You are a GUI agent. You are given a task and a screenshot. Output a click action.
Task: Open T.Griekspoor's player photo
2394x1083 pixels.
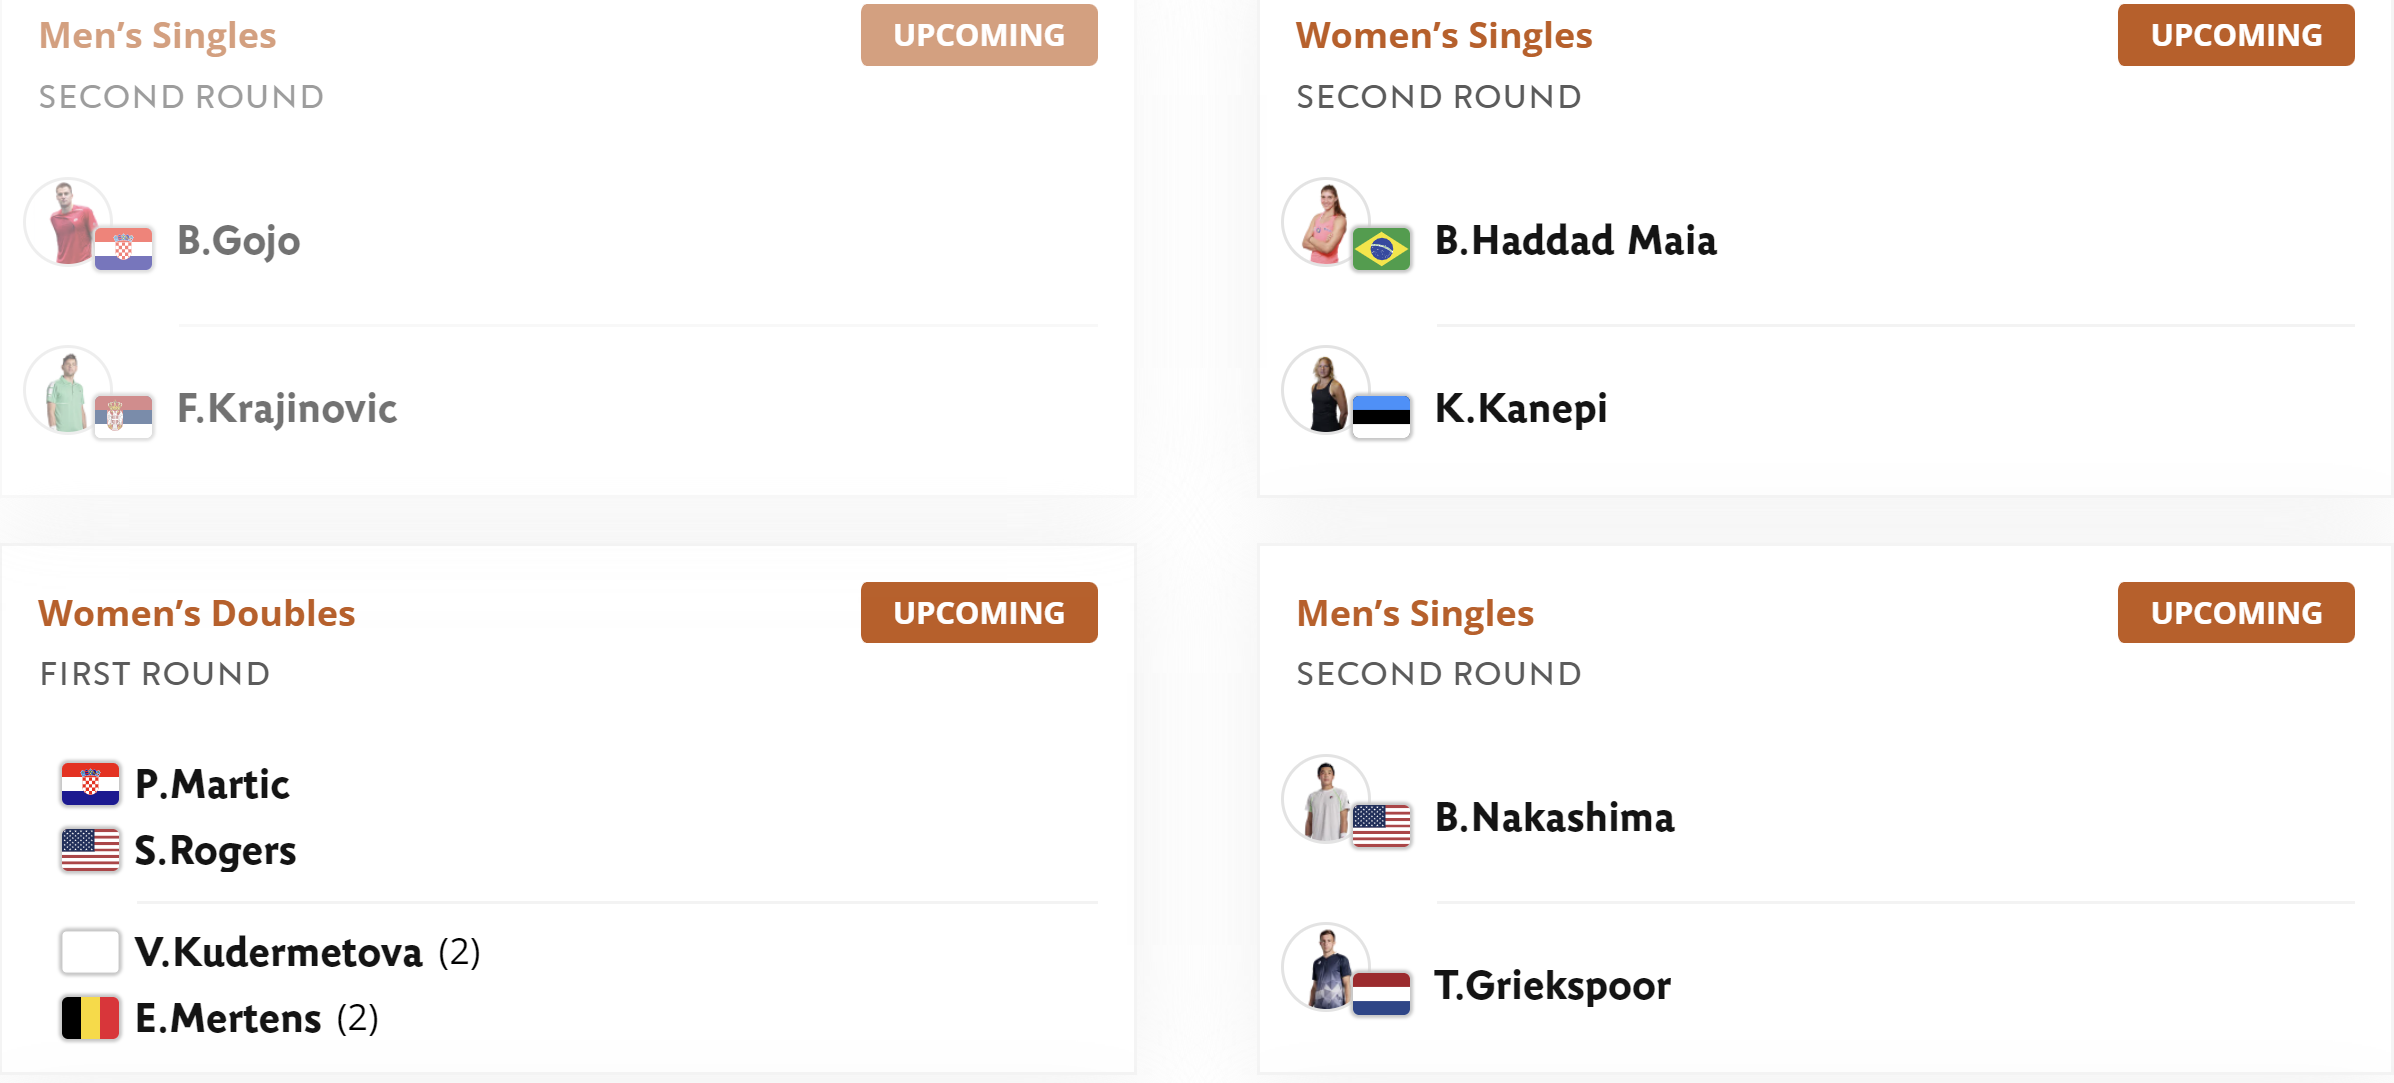coord(1325,967)
